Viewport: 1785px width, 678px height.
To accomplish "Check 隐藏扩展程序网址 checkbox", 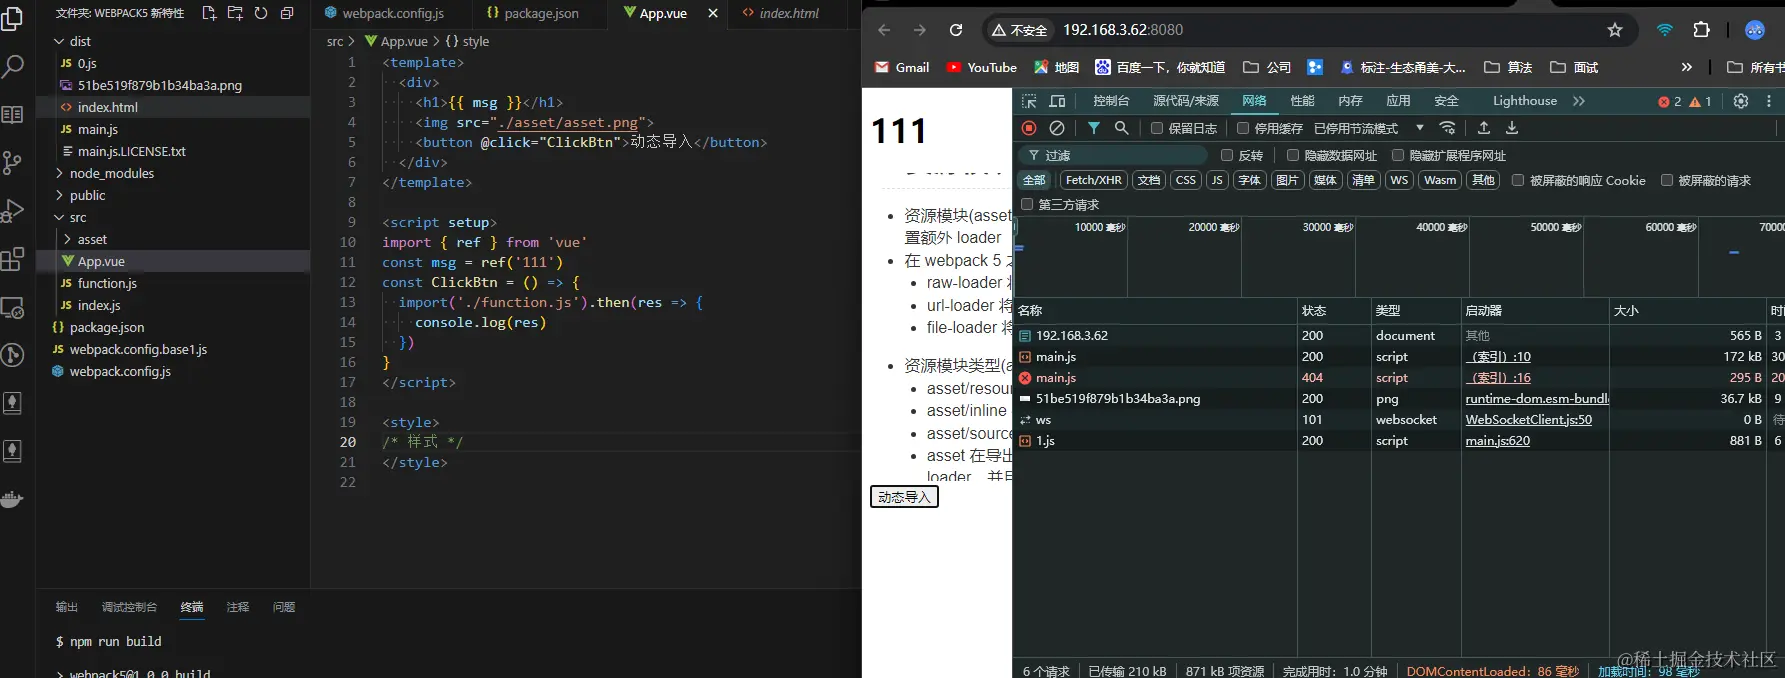I will coord(1398,155).
